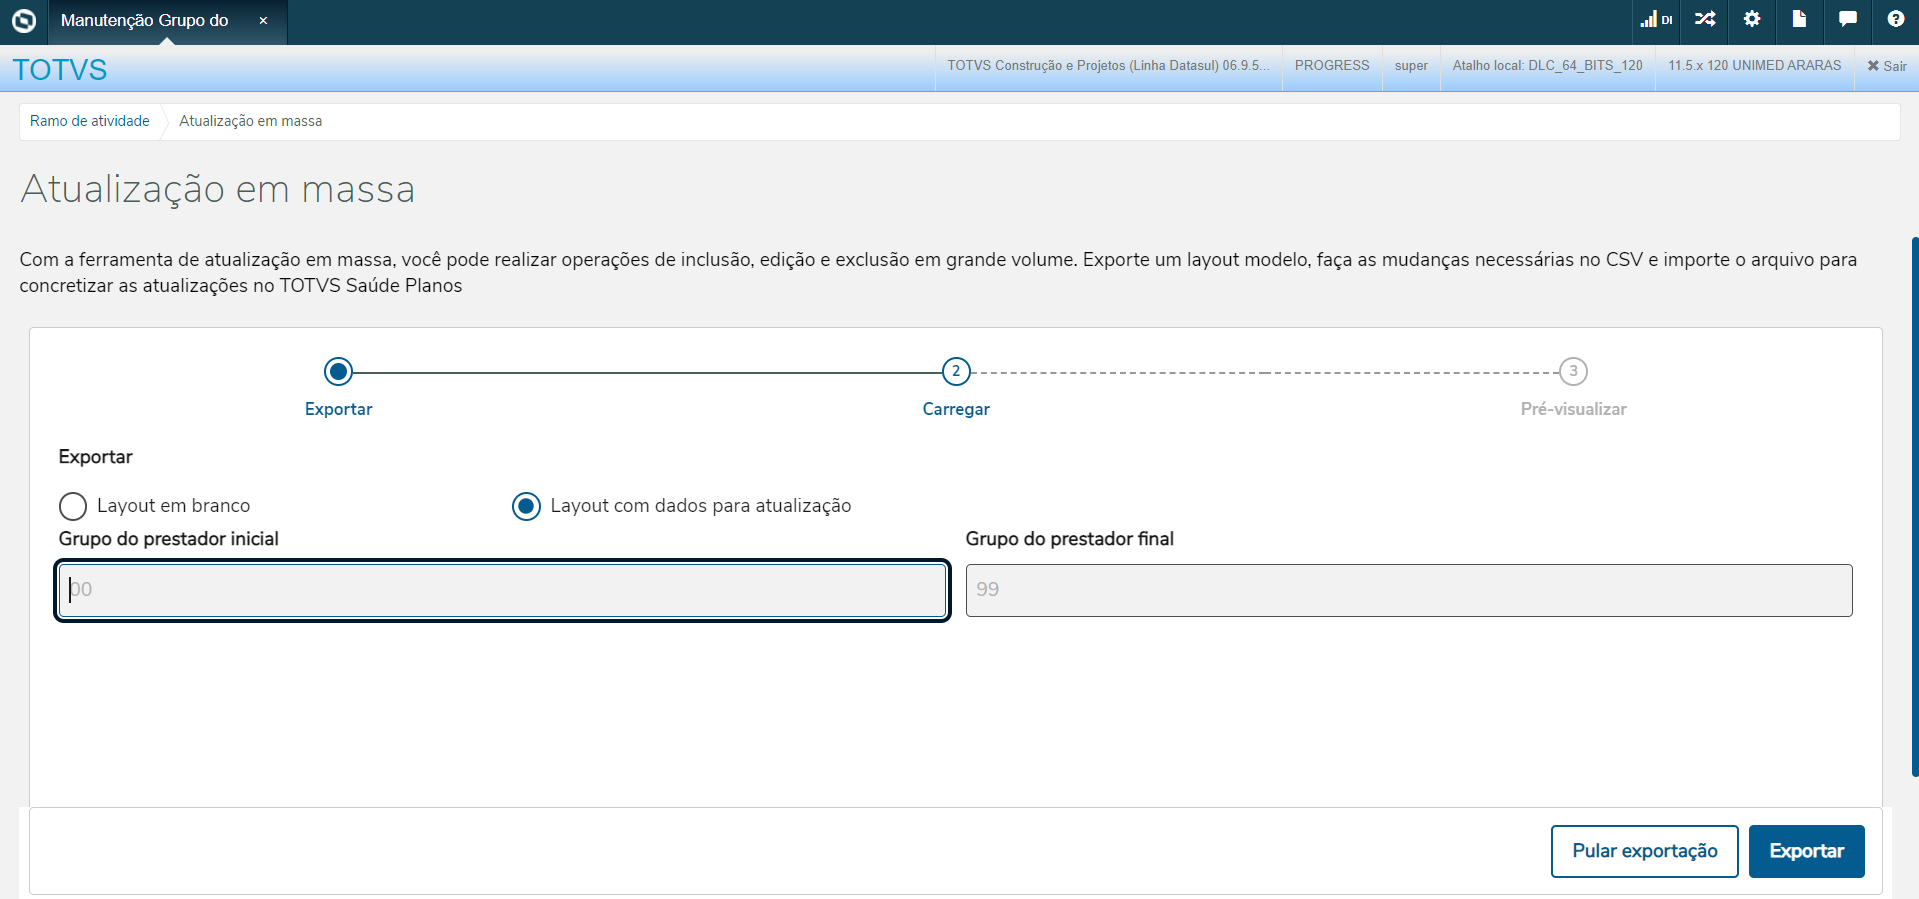Click Sair to exit the application
The width and height of the screenshot is (1919, 899).
tap(1887, 66)
